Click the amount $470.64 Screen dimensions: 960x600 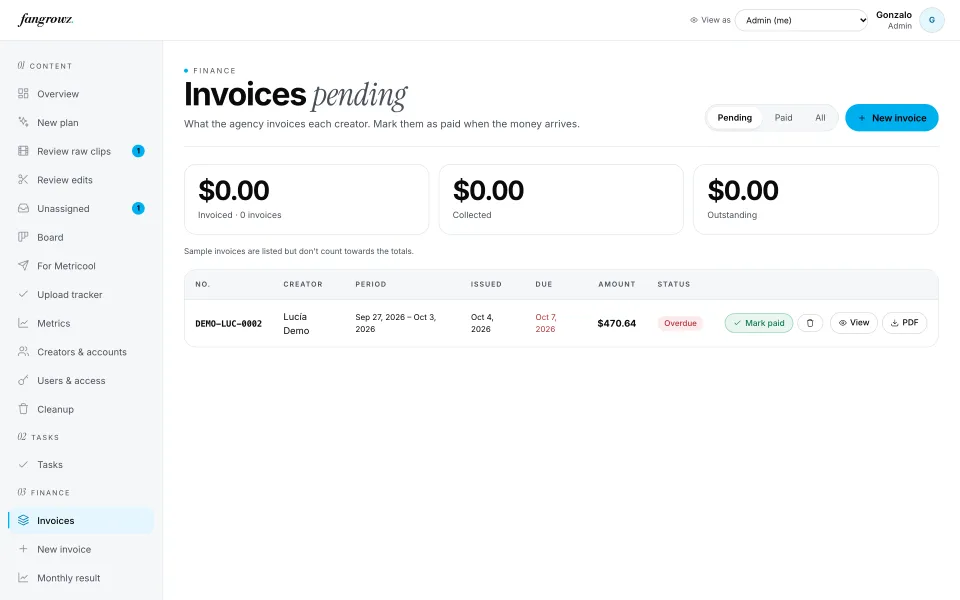(x=617, y=323)
